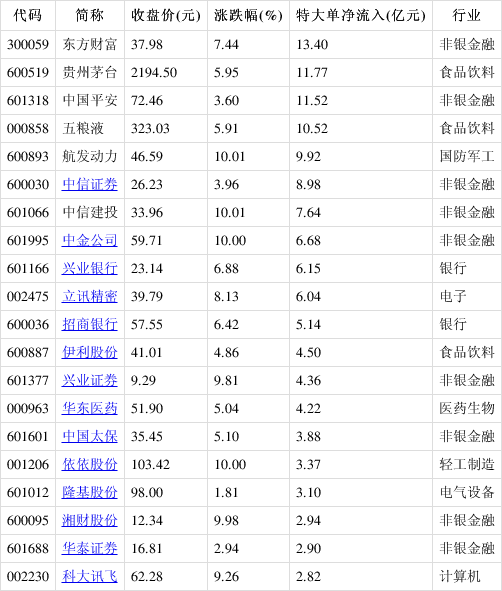Screen dimensions: 502x591
Task: Select the name 东方财富
Action: click(90, 44)
